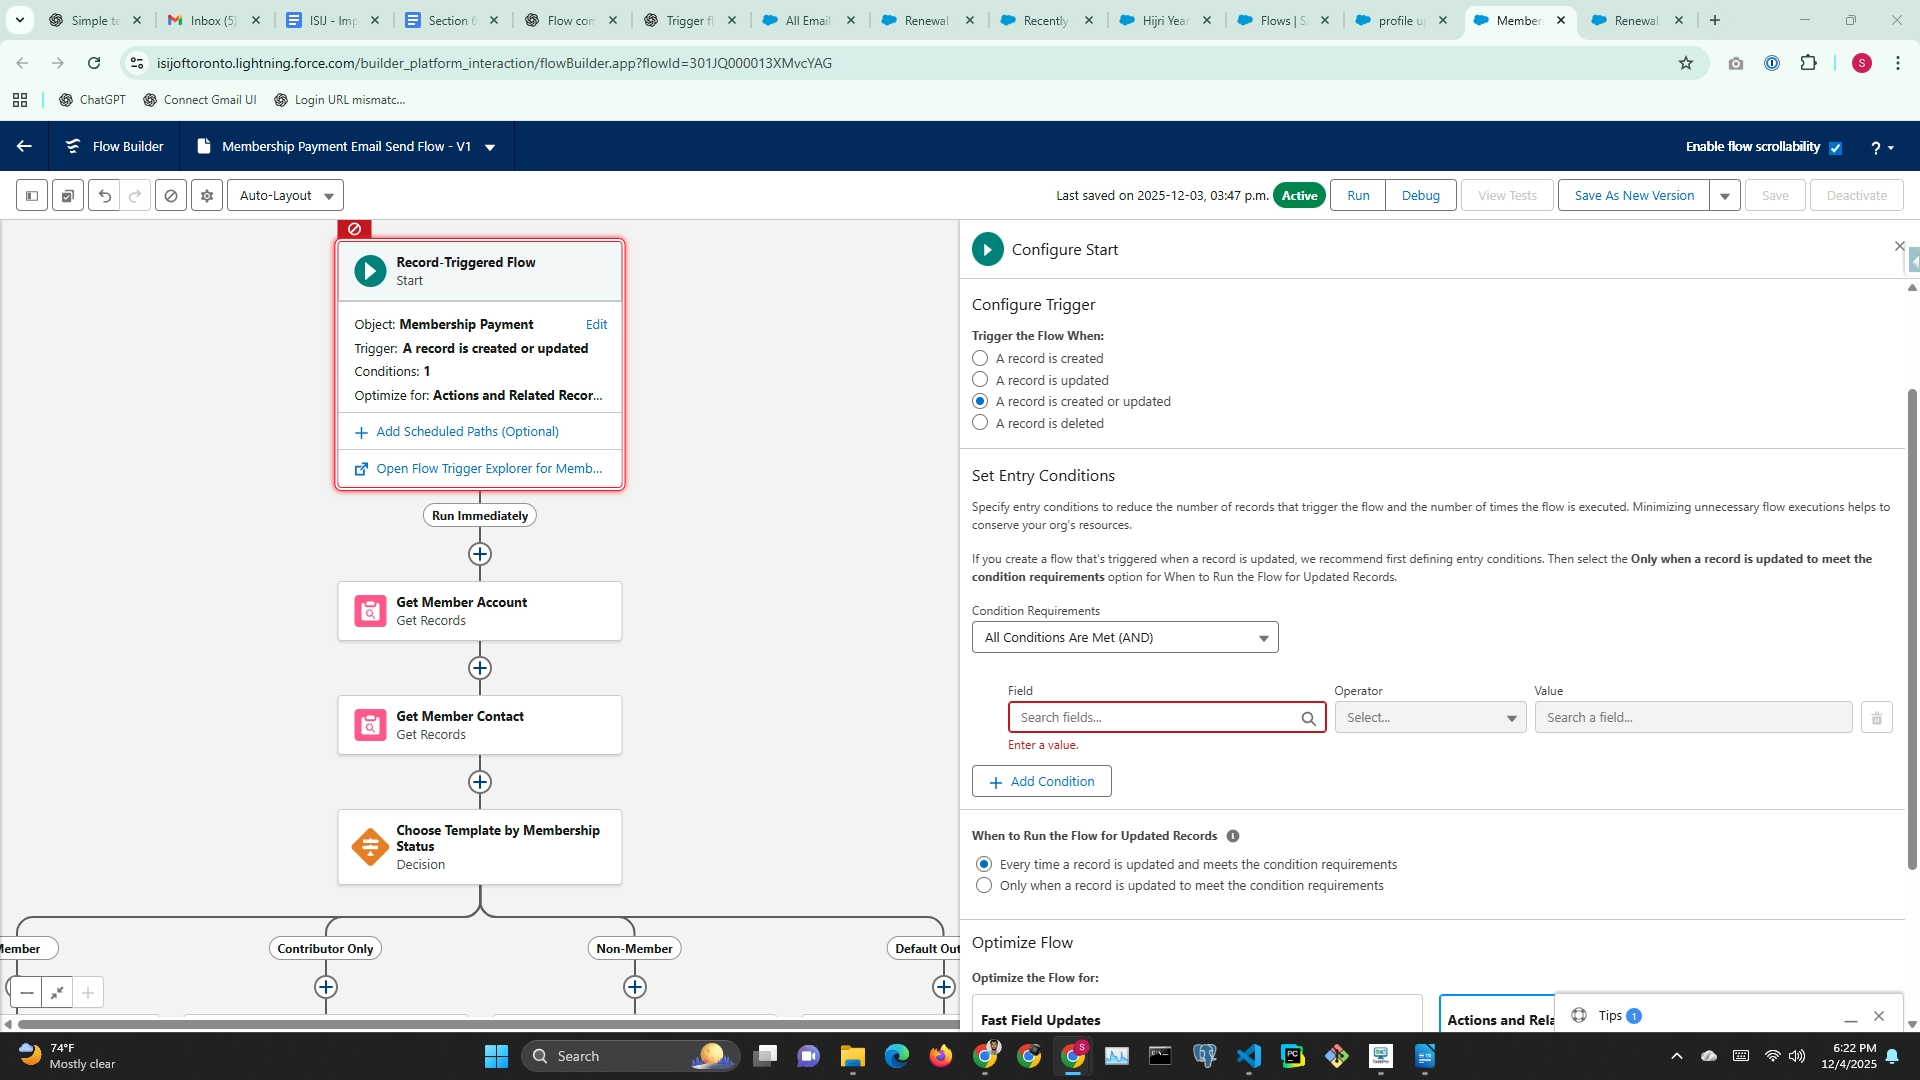Add element after Run Immediately connector

pos(480,554)
